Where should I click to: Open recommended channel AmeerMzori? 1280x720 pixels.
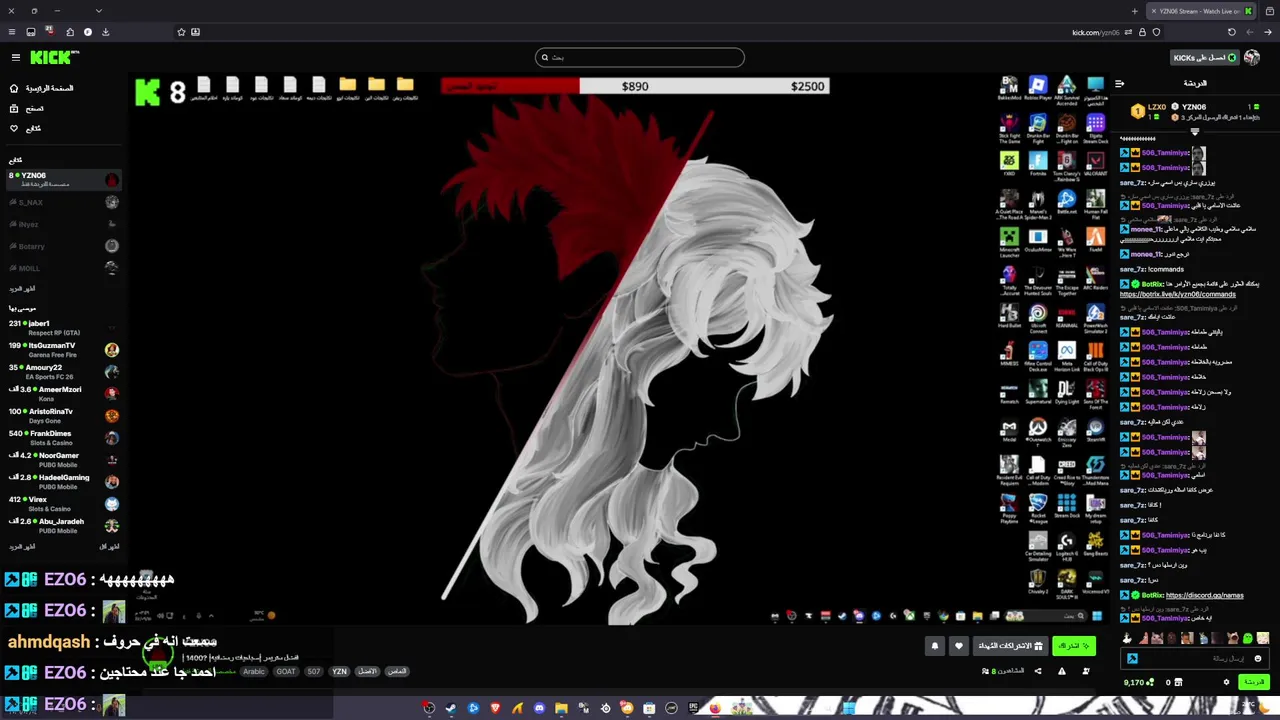(63, 393)
